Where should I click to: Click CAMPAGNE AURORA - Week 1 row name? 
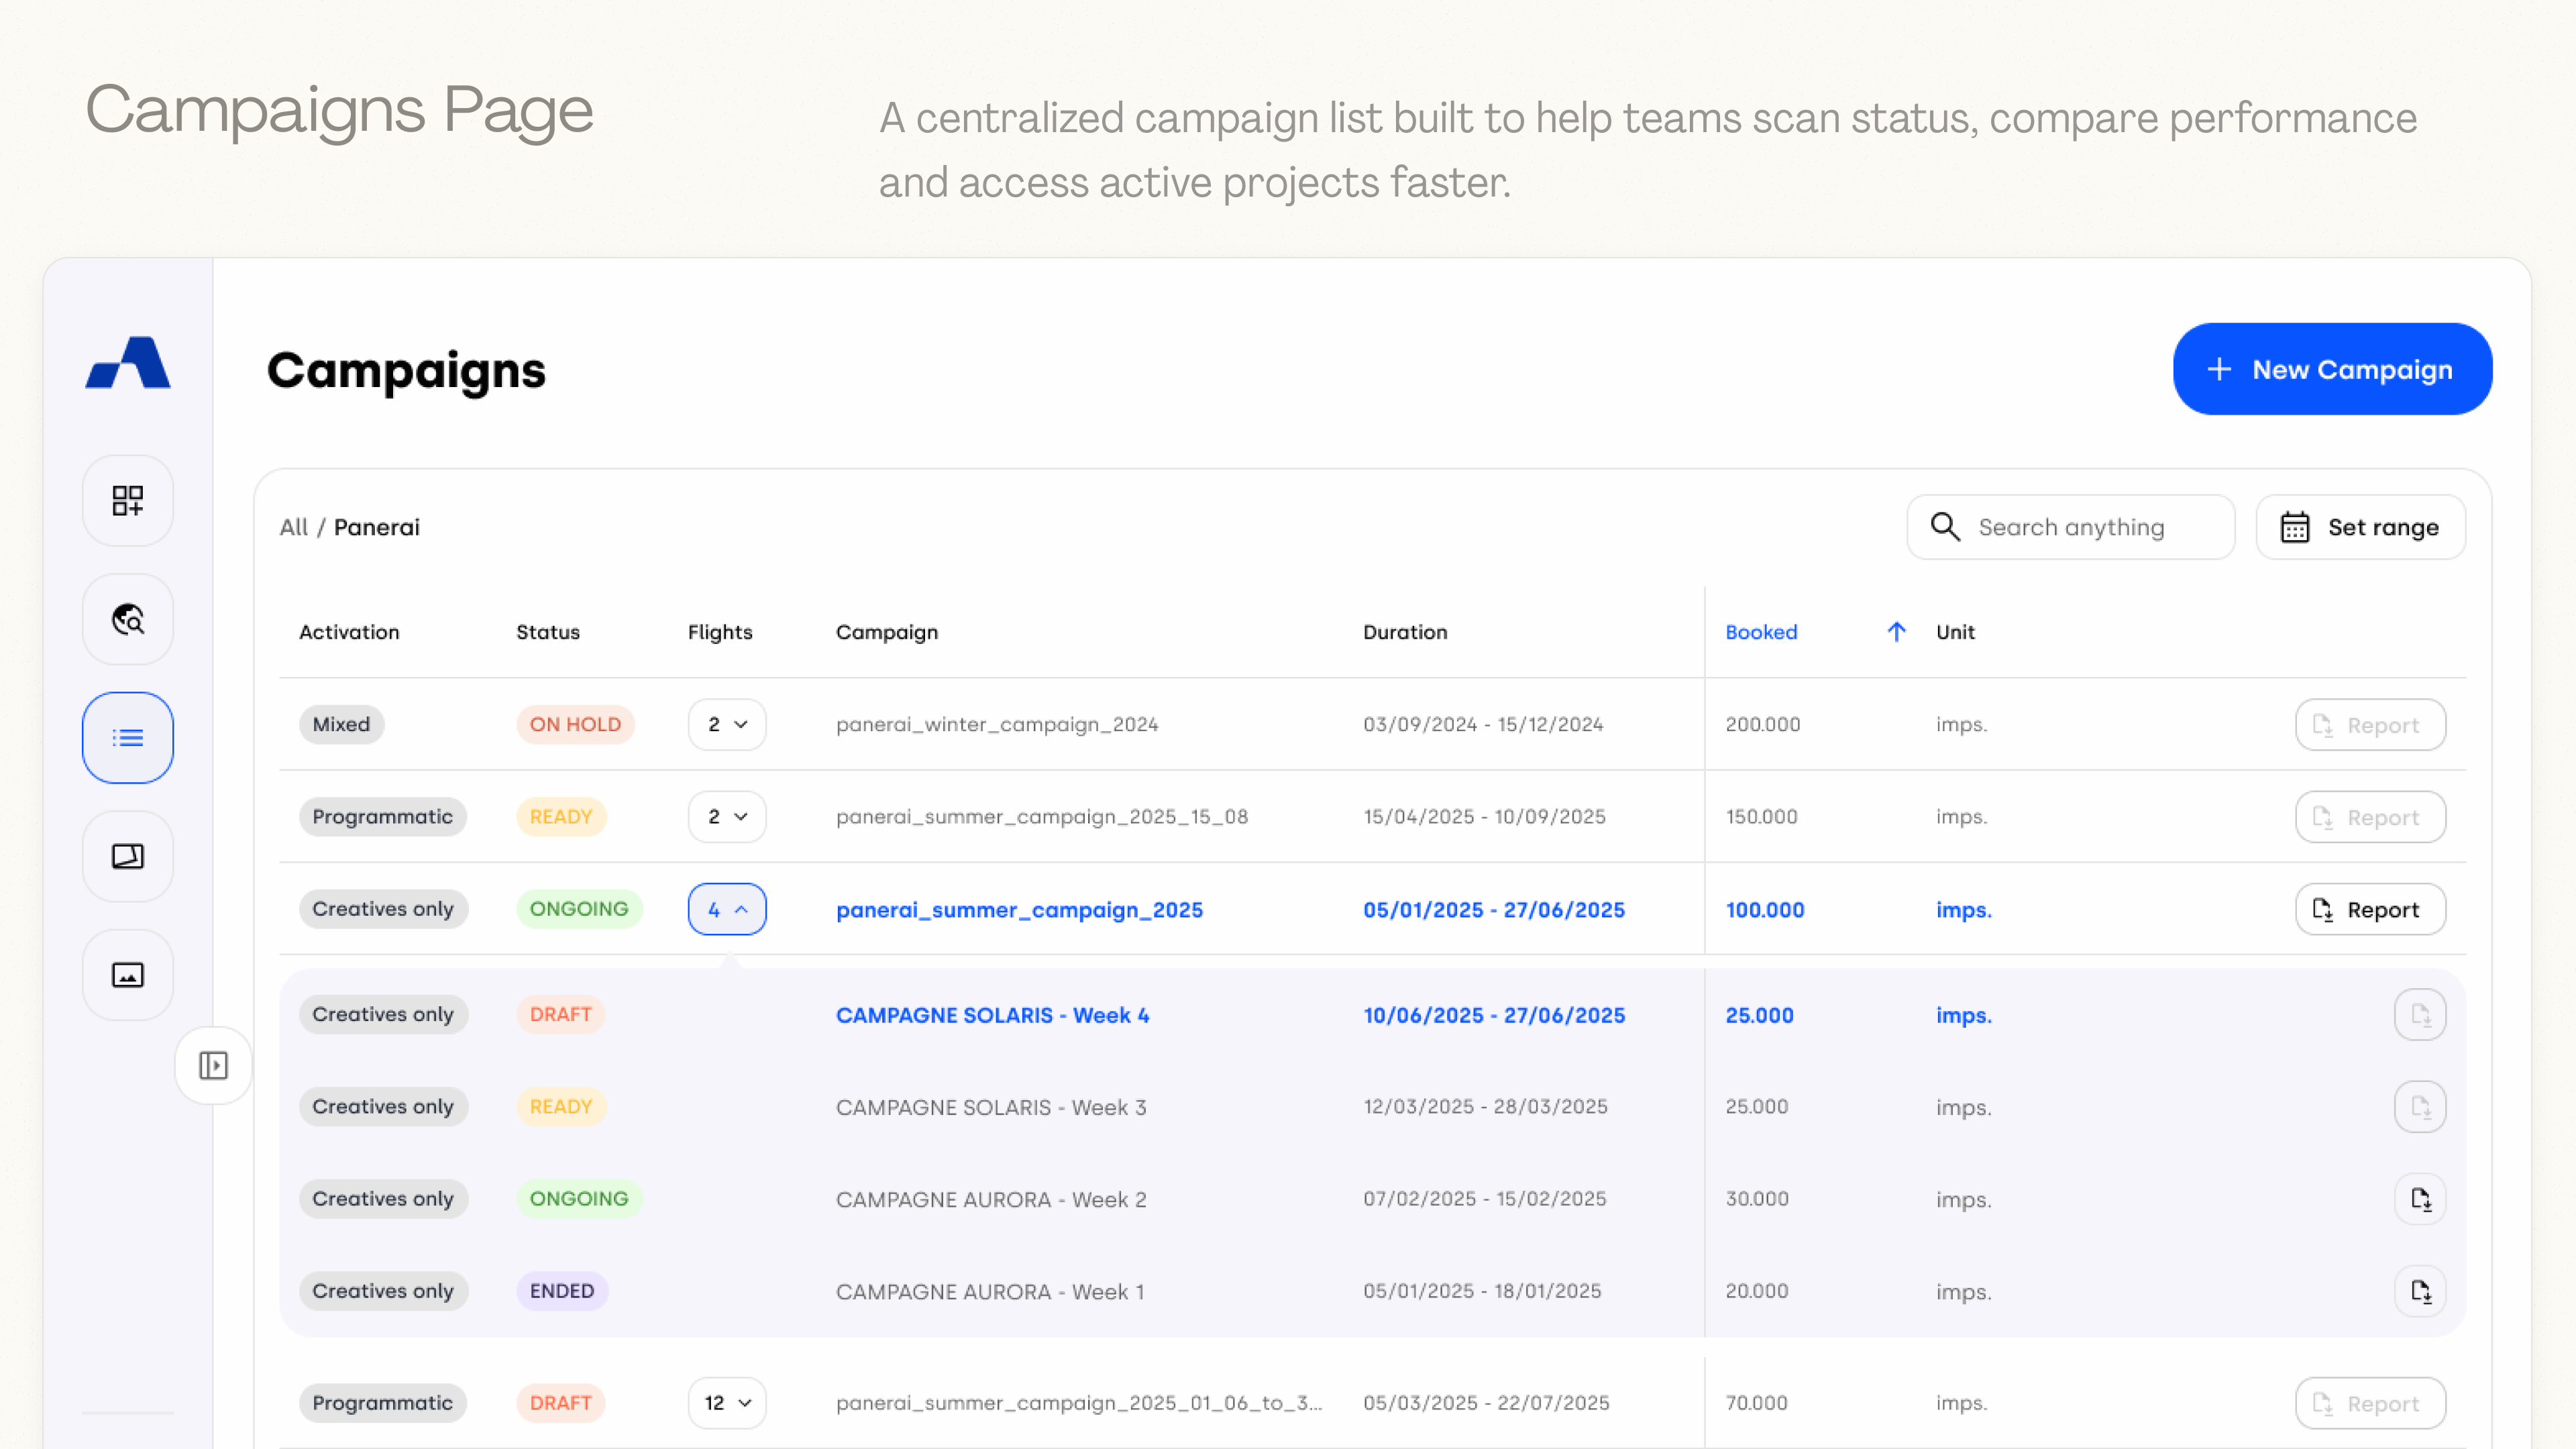click(990, 1291)
